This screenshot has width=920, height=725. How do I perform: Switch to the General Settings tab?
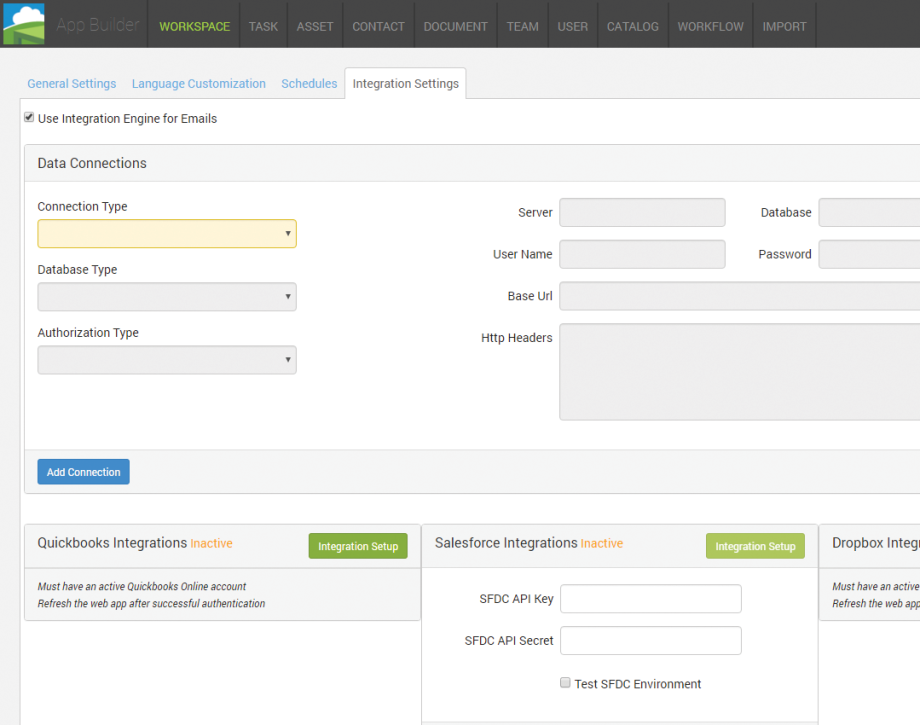[71, 84]
